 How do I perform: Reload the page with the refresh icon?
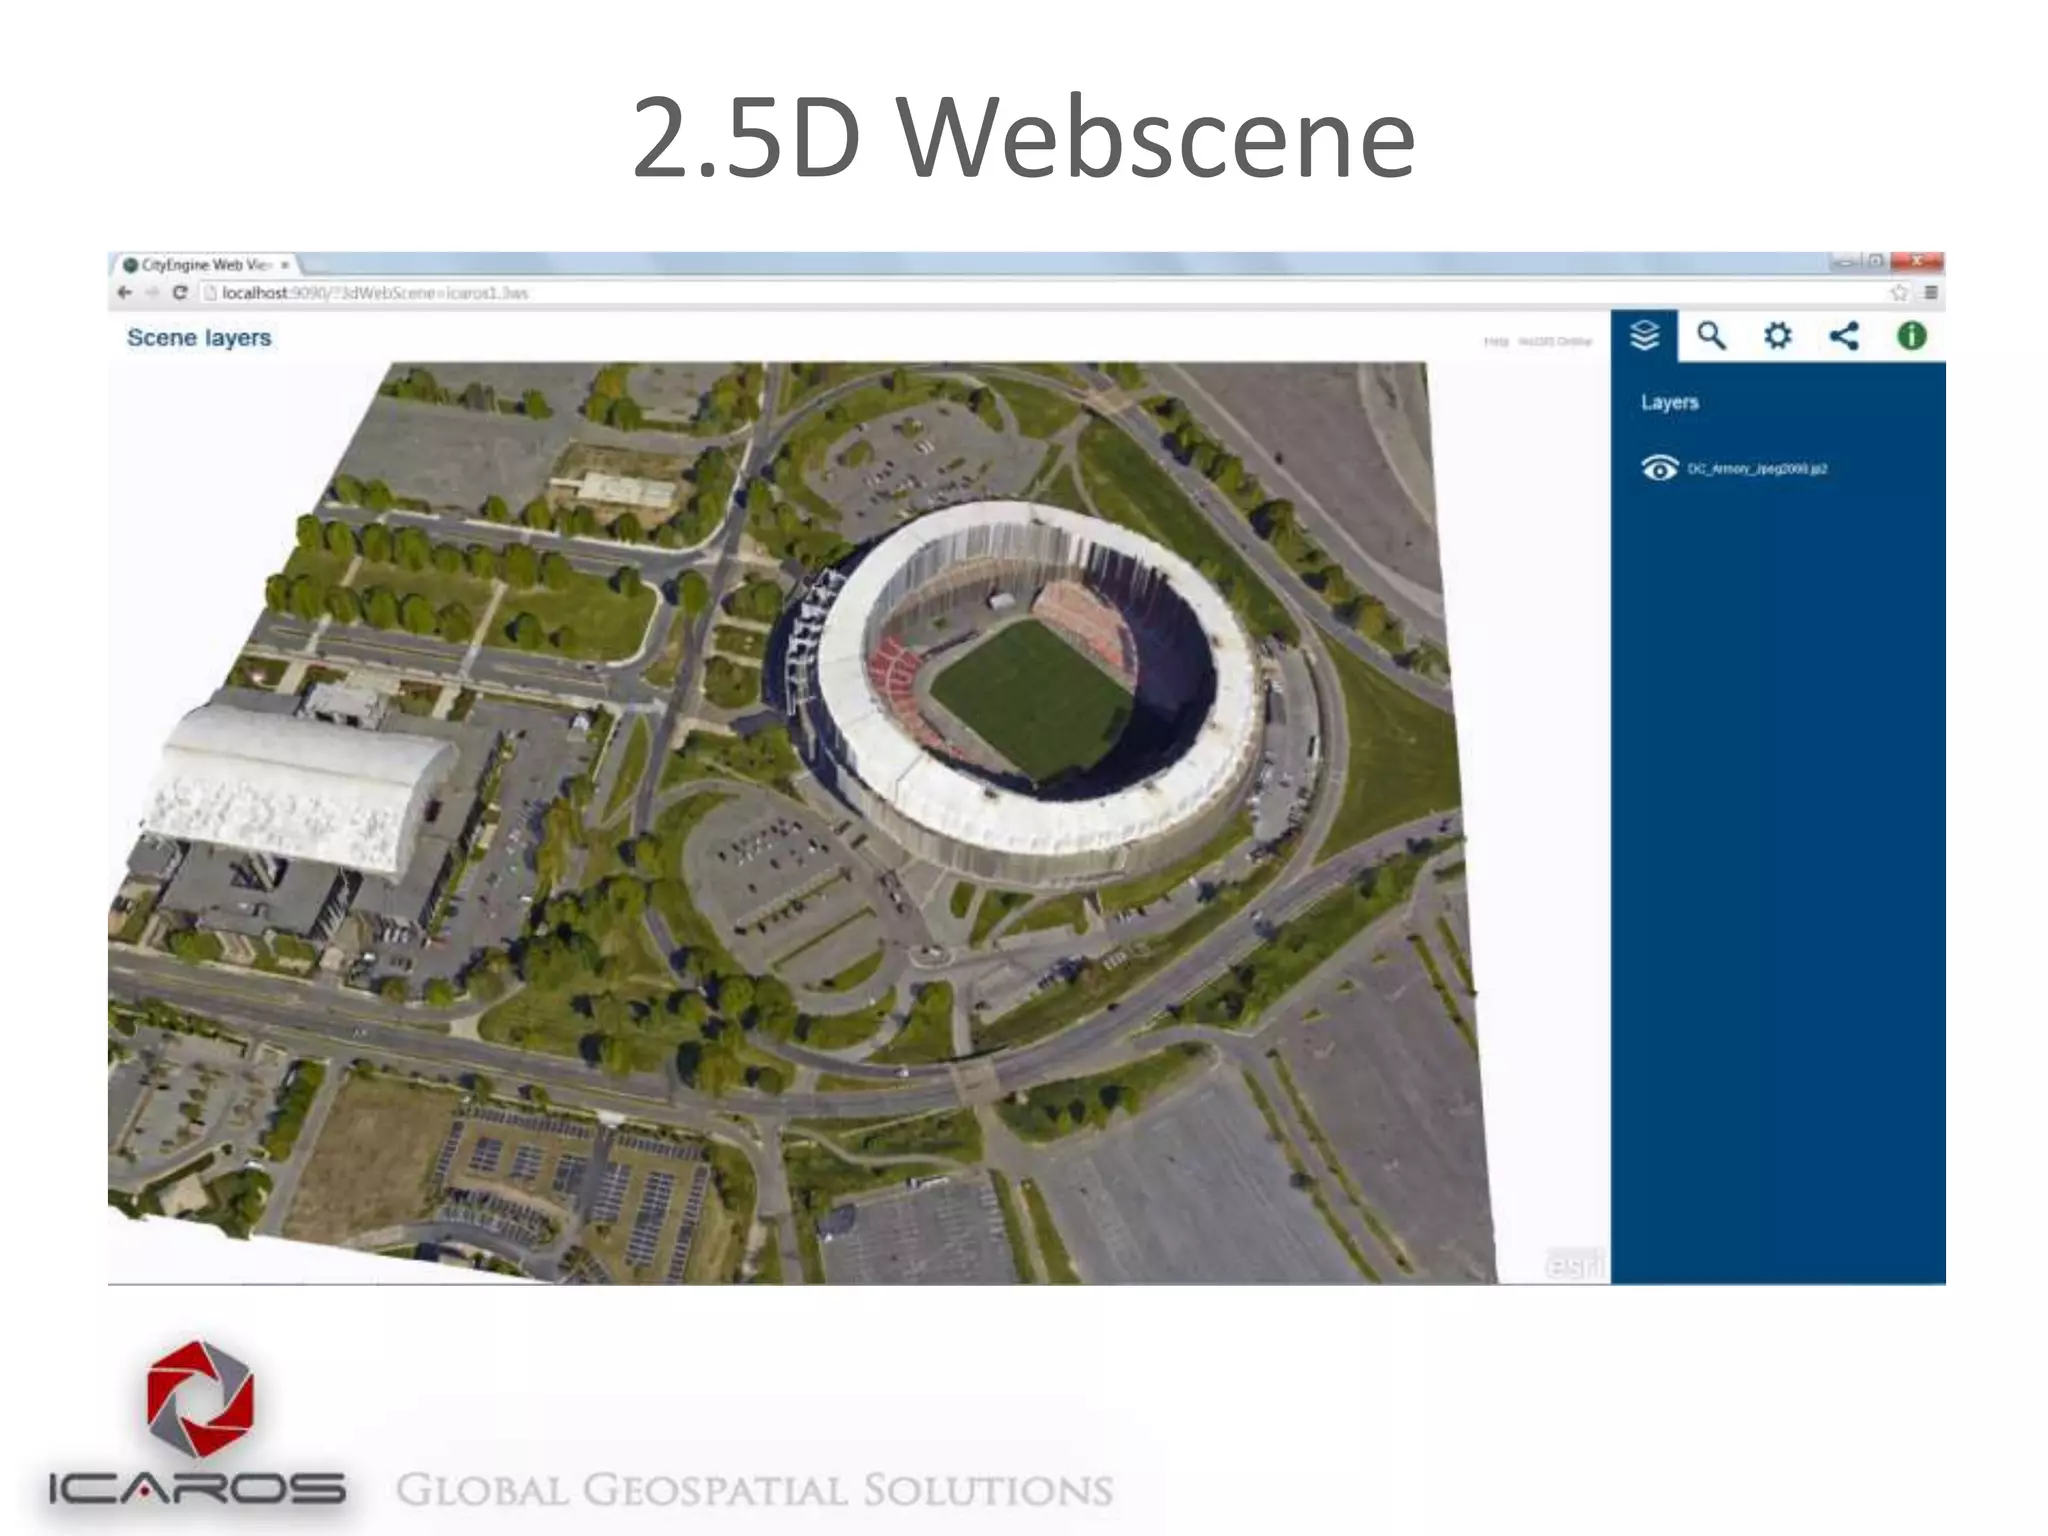tap(180, 293)
